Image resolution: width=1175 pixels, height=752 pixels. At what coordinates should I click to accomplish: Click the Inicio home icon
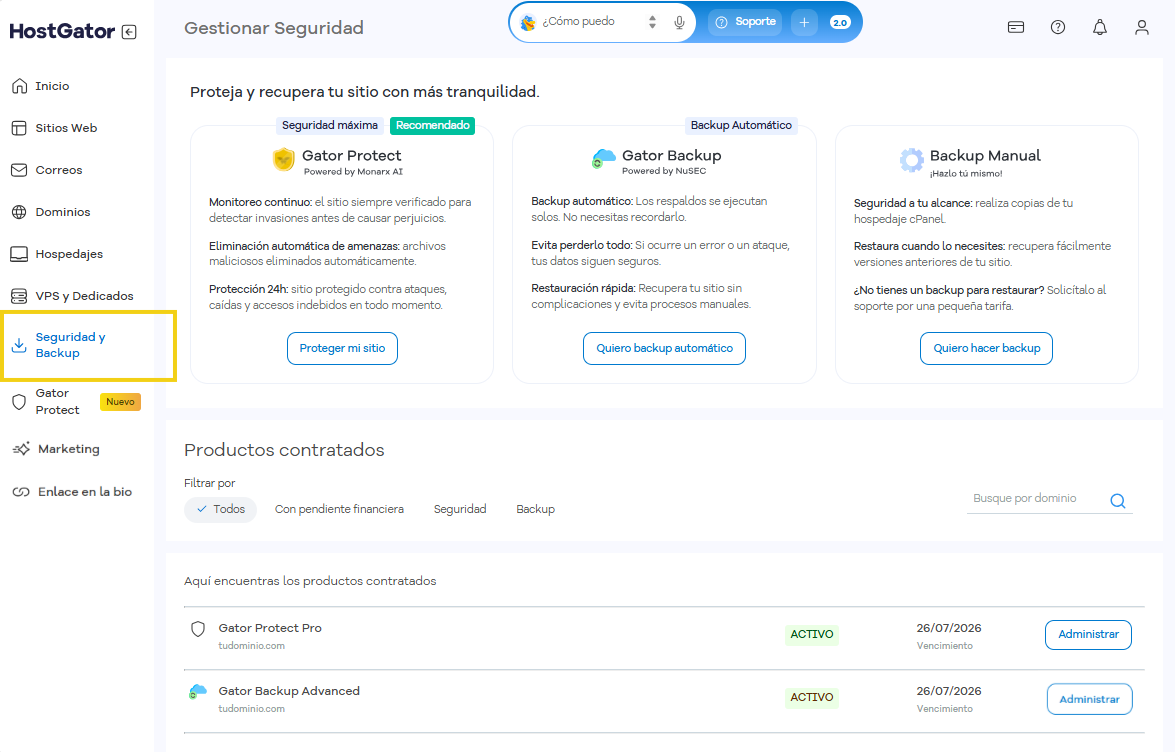point(19,86)
